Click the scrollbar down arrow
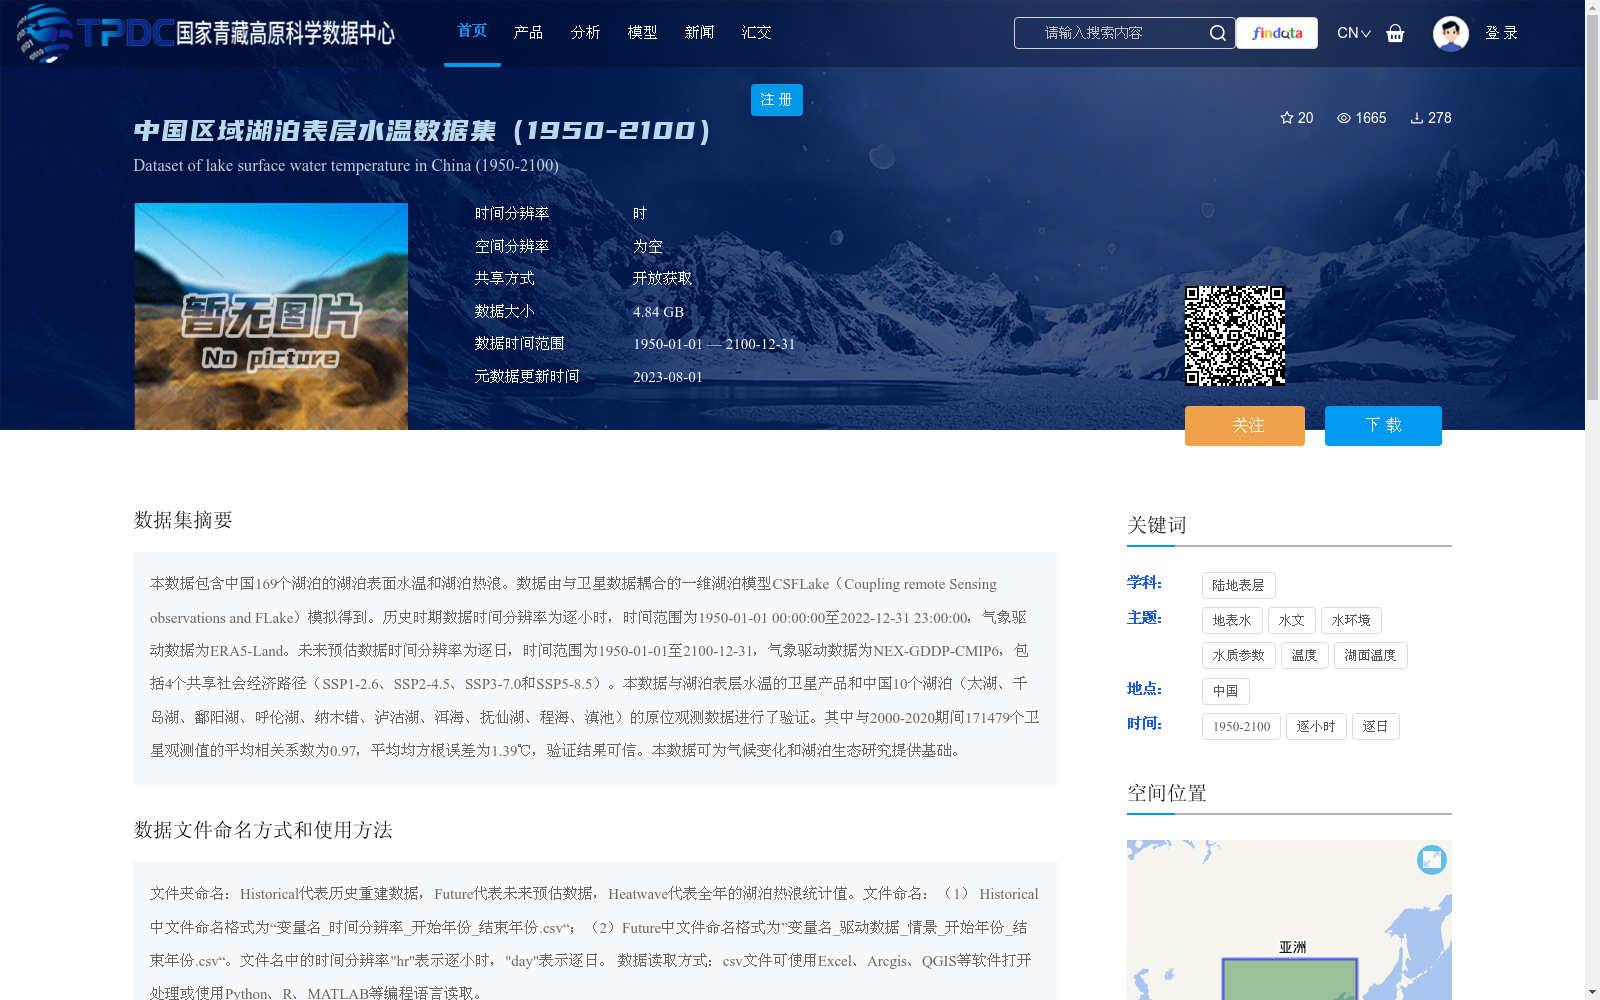The width and height of the screenshot is (1600, 1000). pyautogui.click(x=1592, y=992)
